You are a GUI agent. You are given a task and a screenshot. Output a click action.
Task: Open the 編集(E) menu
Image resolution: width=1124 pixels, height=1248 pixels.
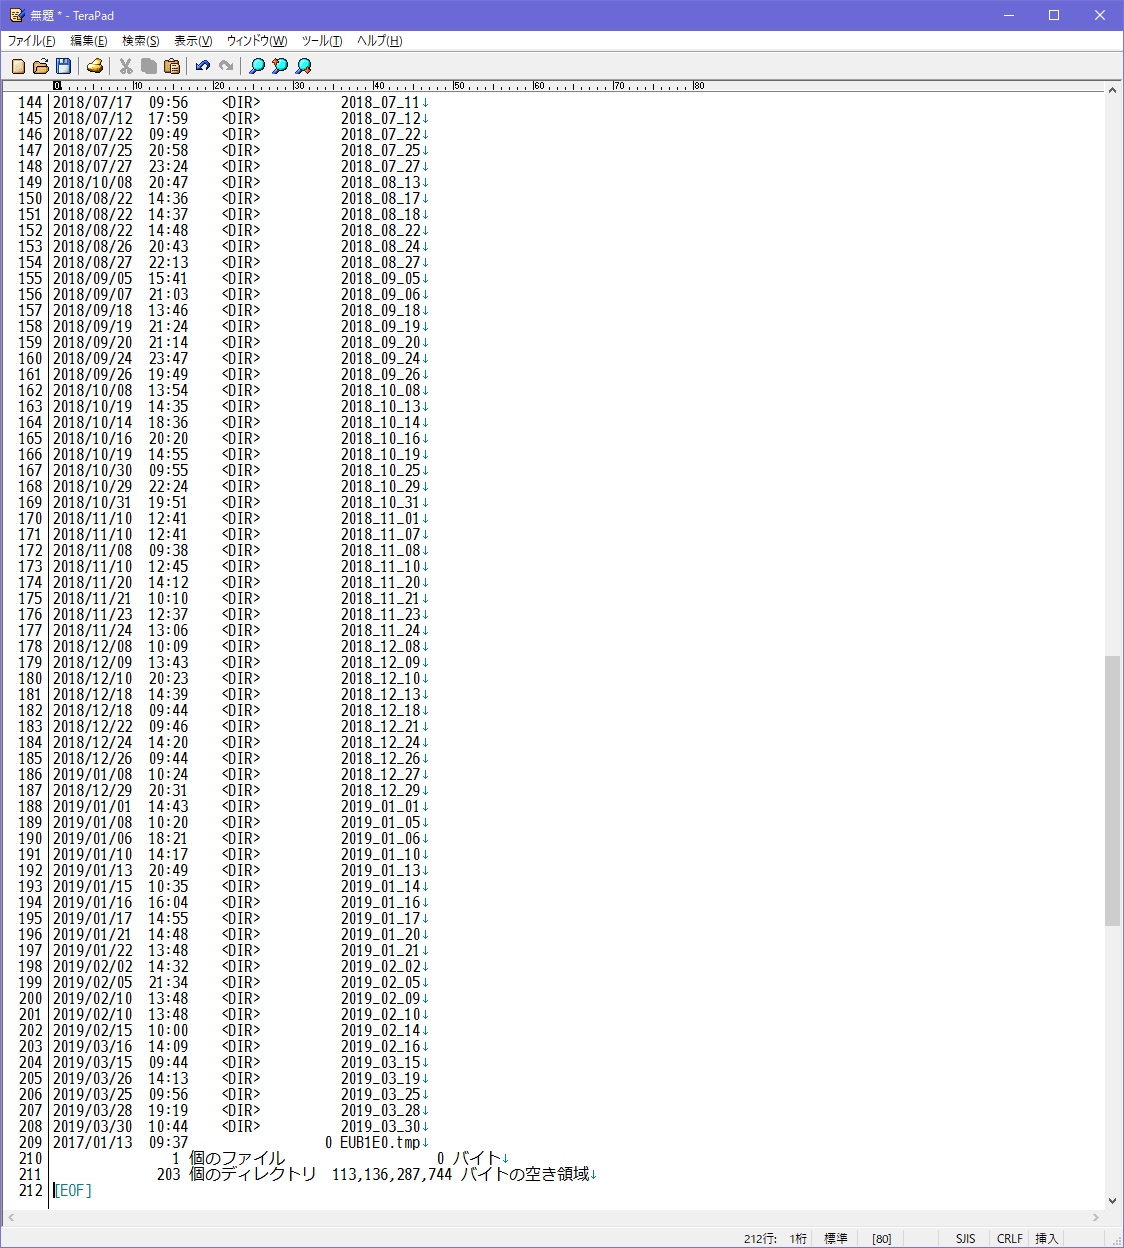pos(89,41)
